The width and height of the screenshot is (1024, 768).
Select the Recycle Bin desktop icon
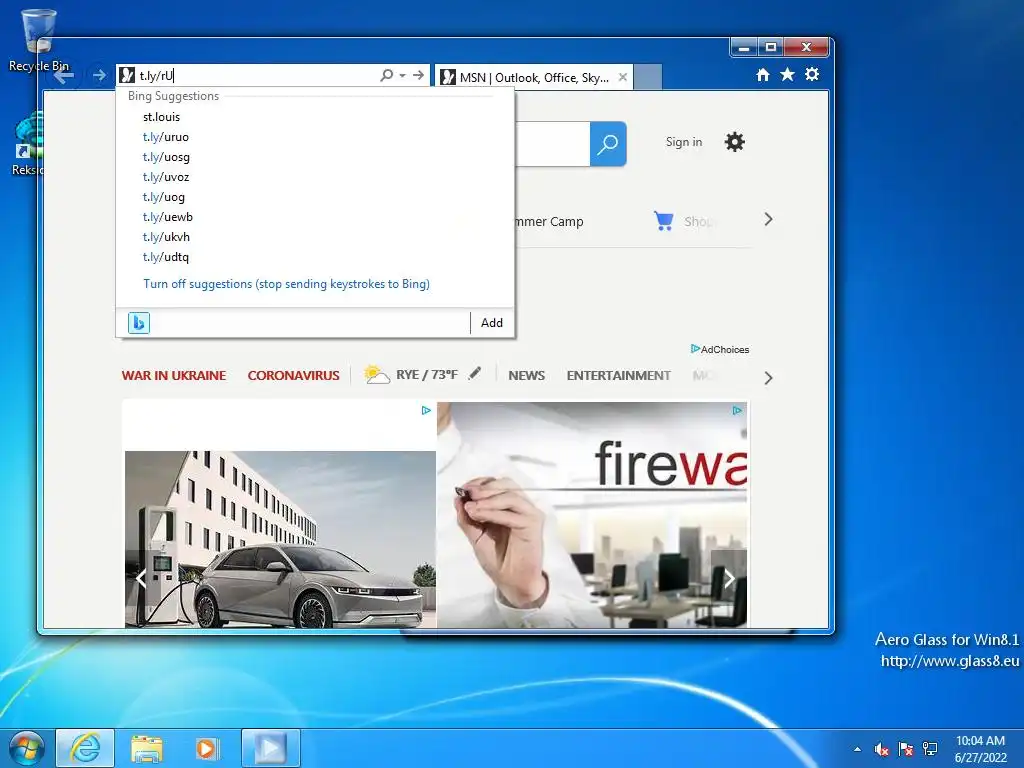pyautogui.click(x=39, y=40)
